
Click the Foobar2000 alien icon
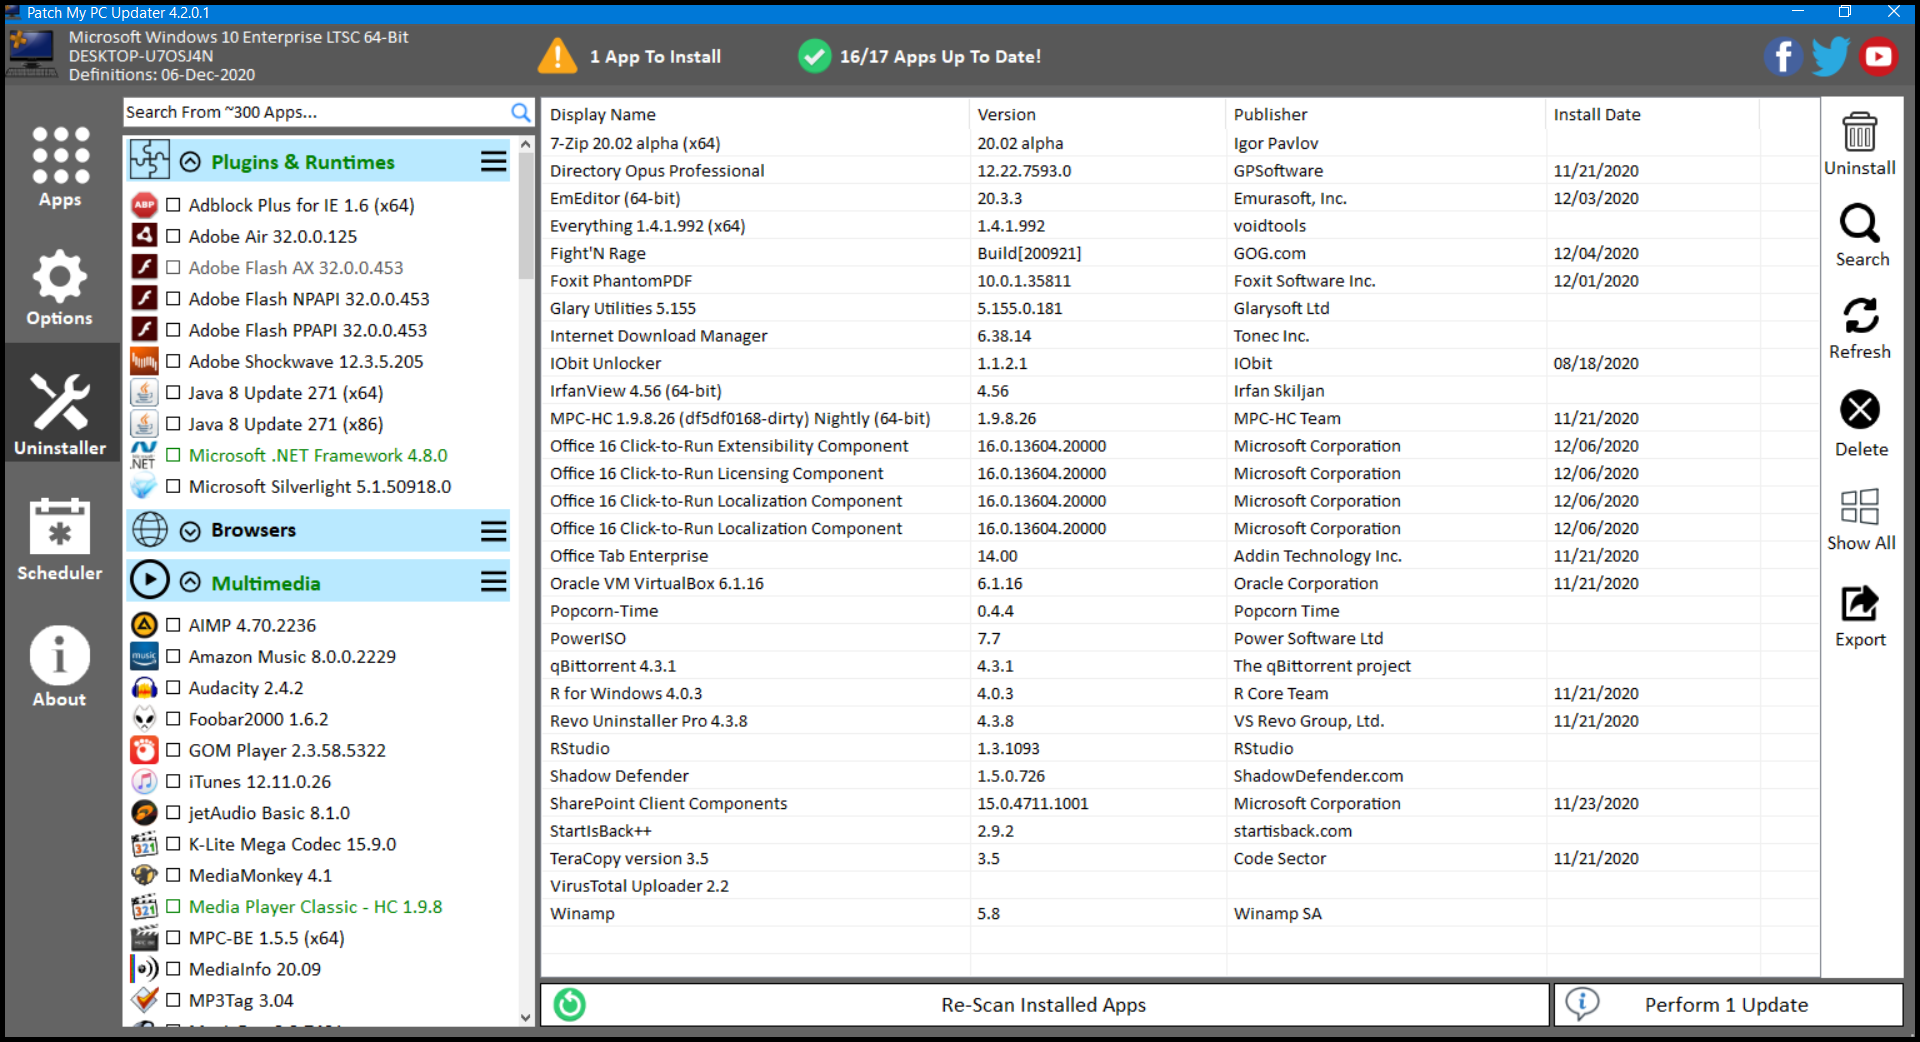tap(145, 719)
